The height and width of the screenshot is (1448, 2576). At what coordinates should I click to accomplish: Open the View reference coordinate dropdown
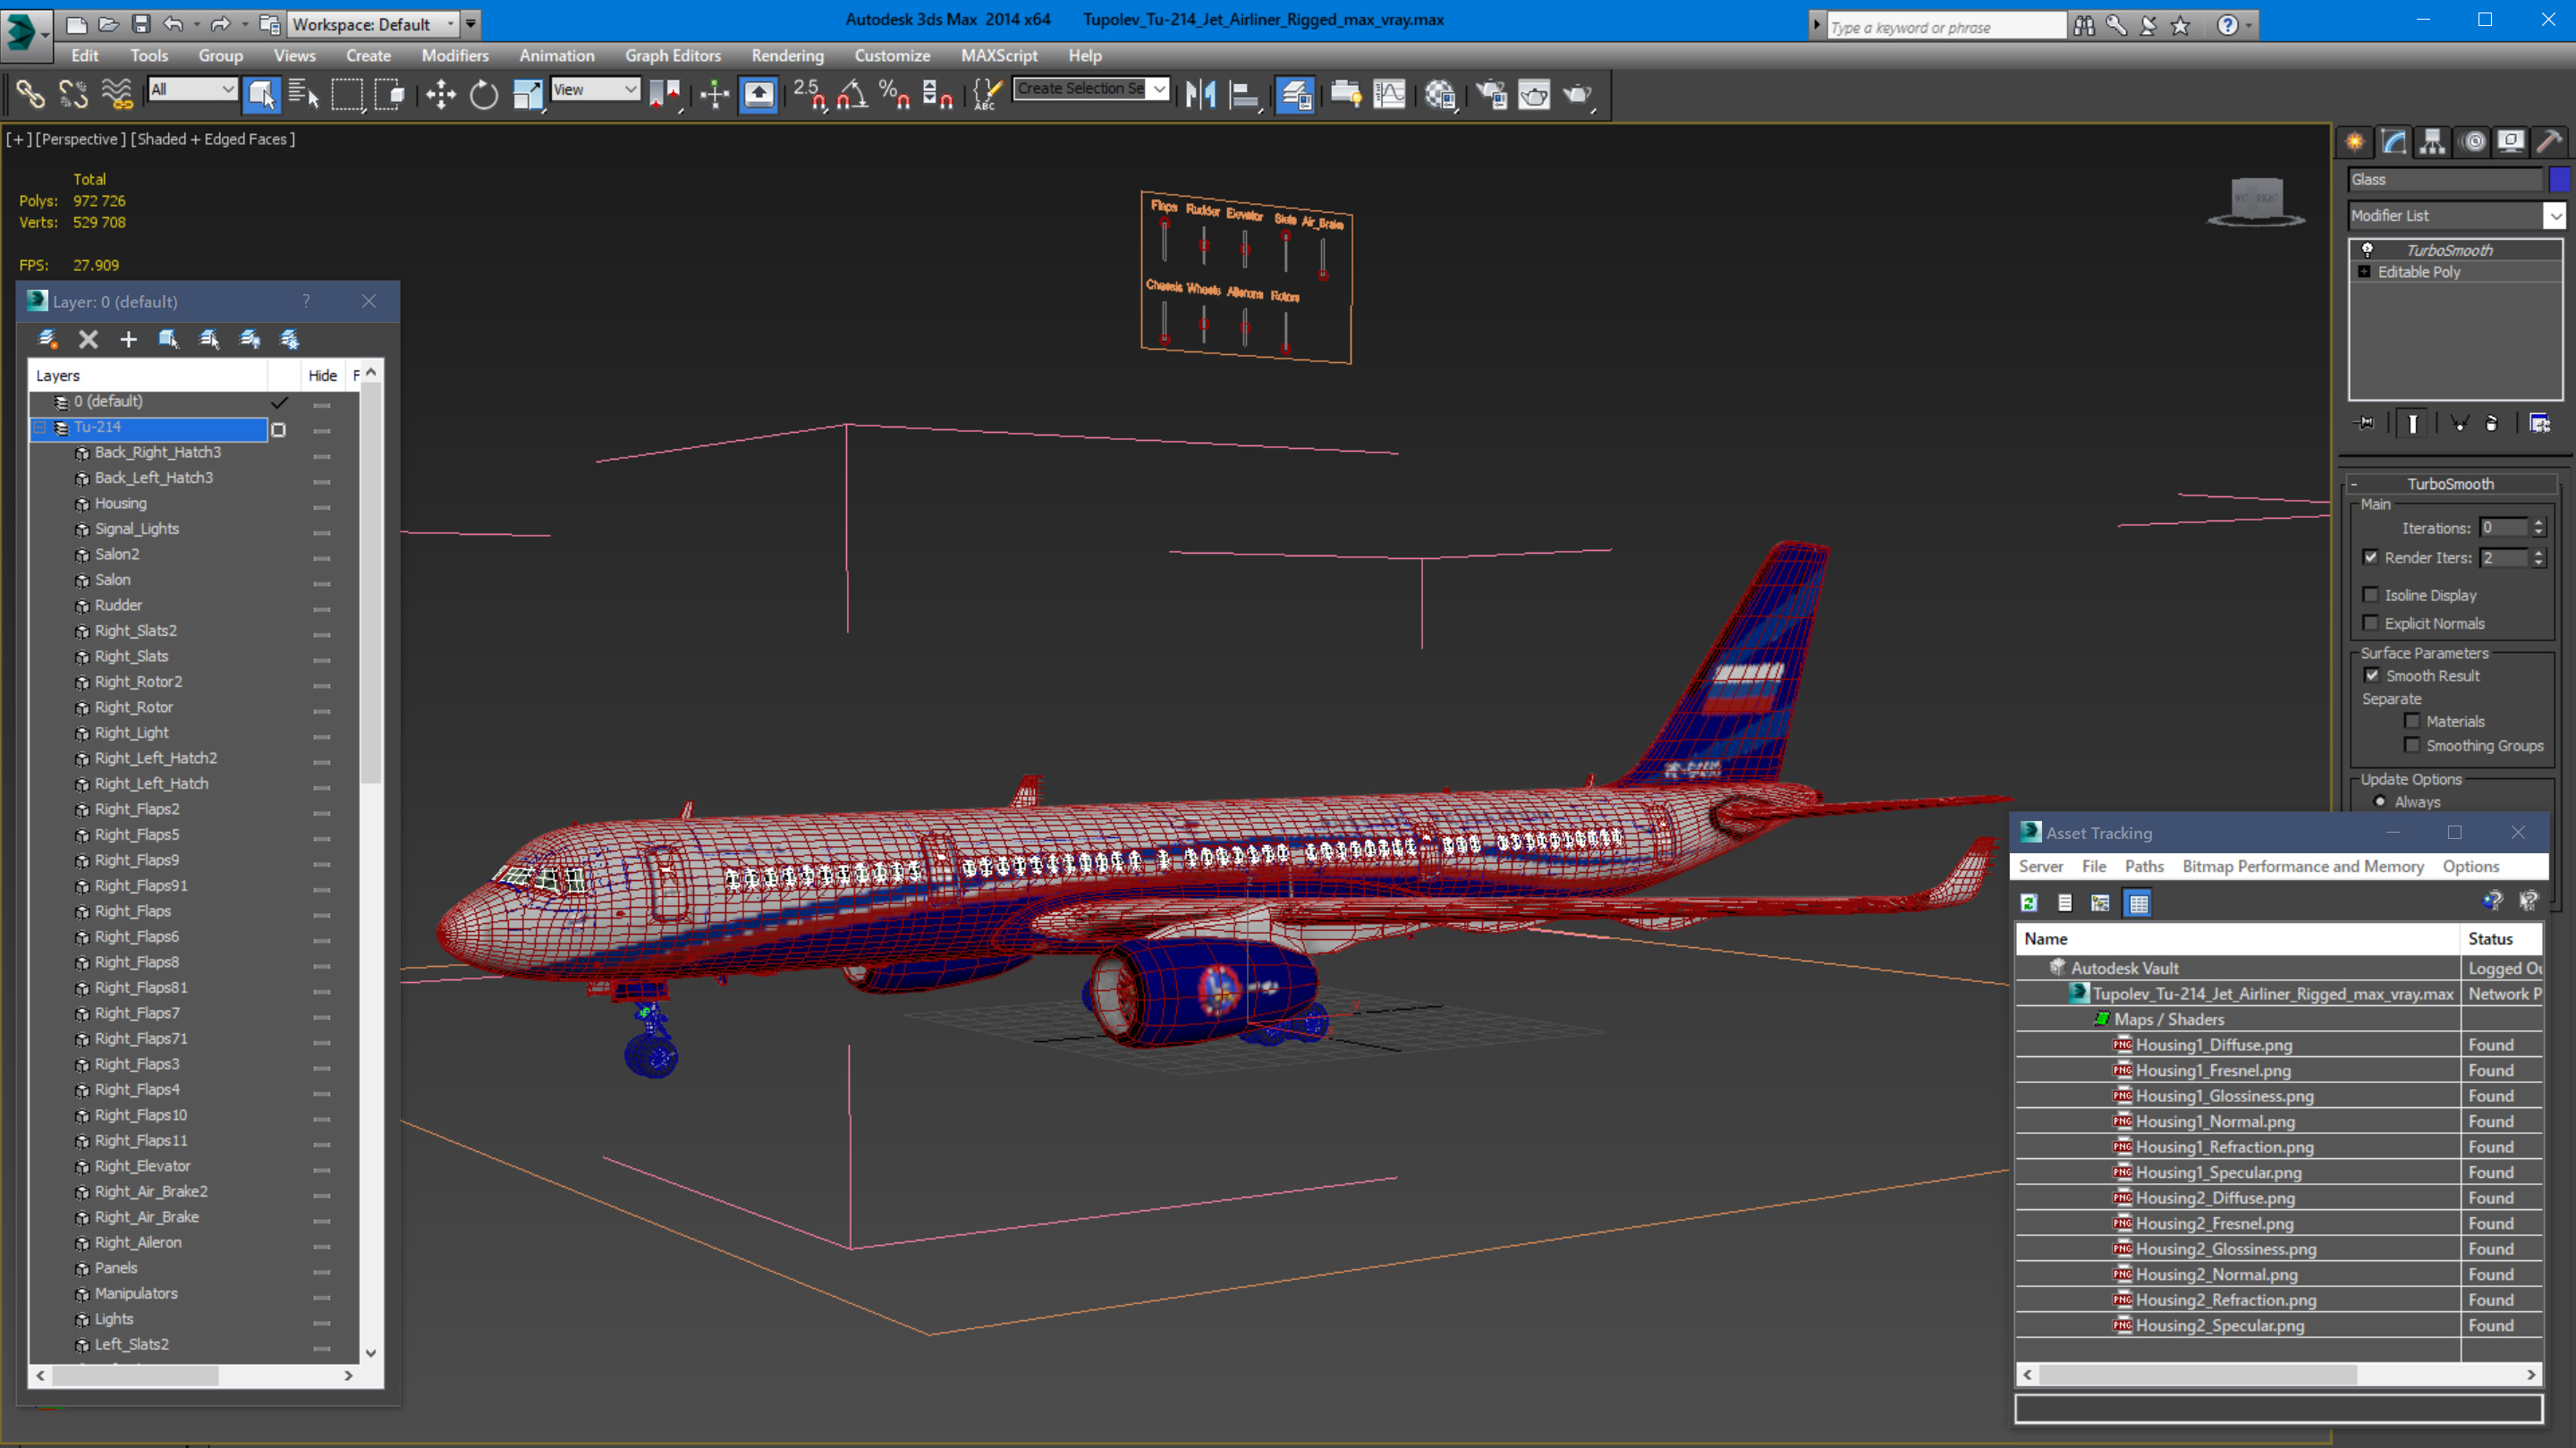pos(596,89)
